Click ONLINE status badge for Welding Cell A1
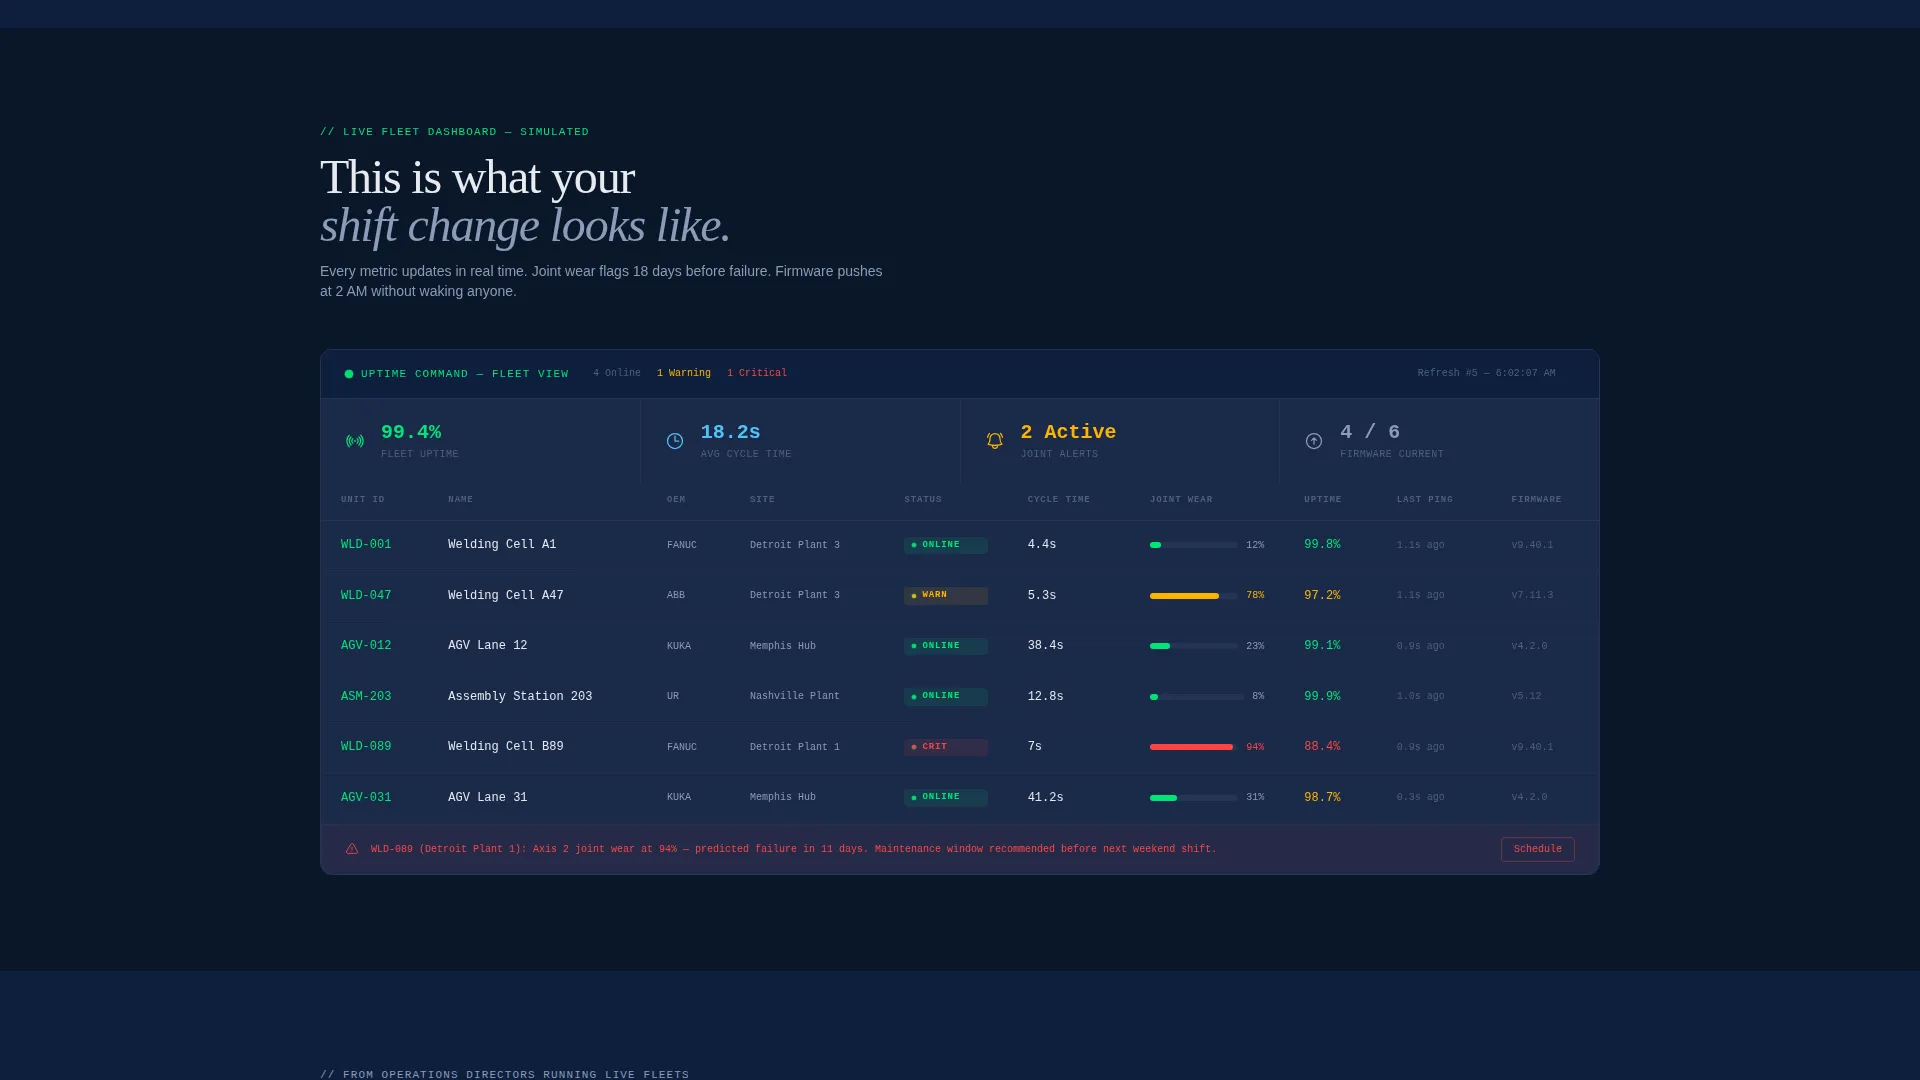This screenshot has width=1920, height=1080. 945,545
